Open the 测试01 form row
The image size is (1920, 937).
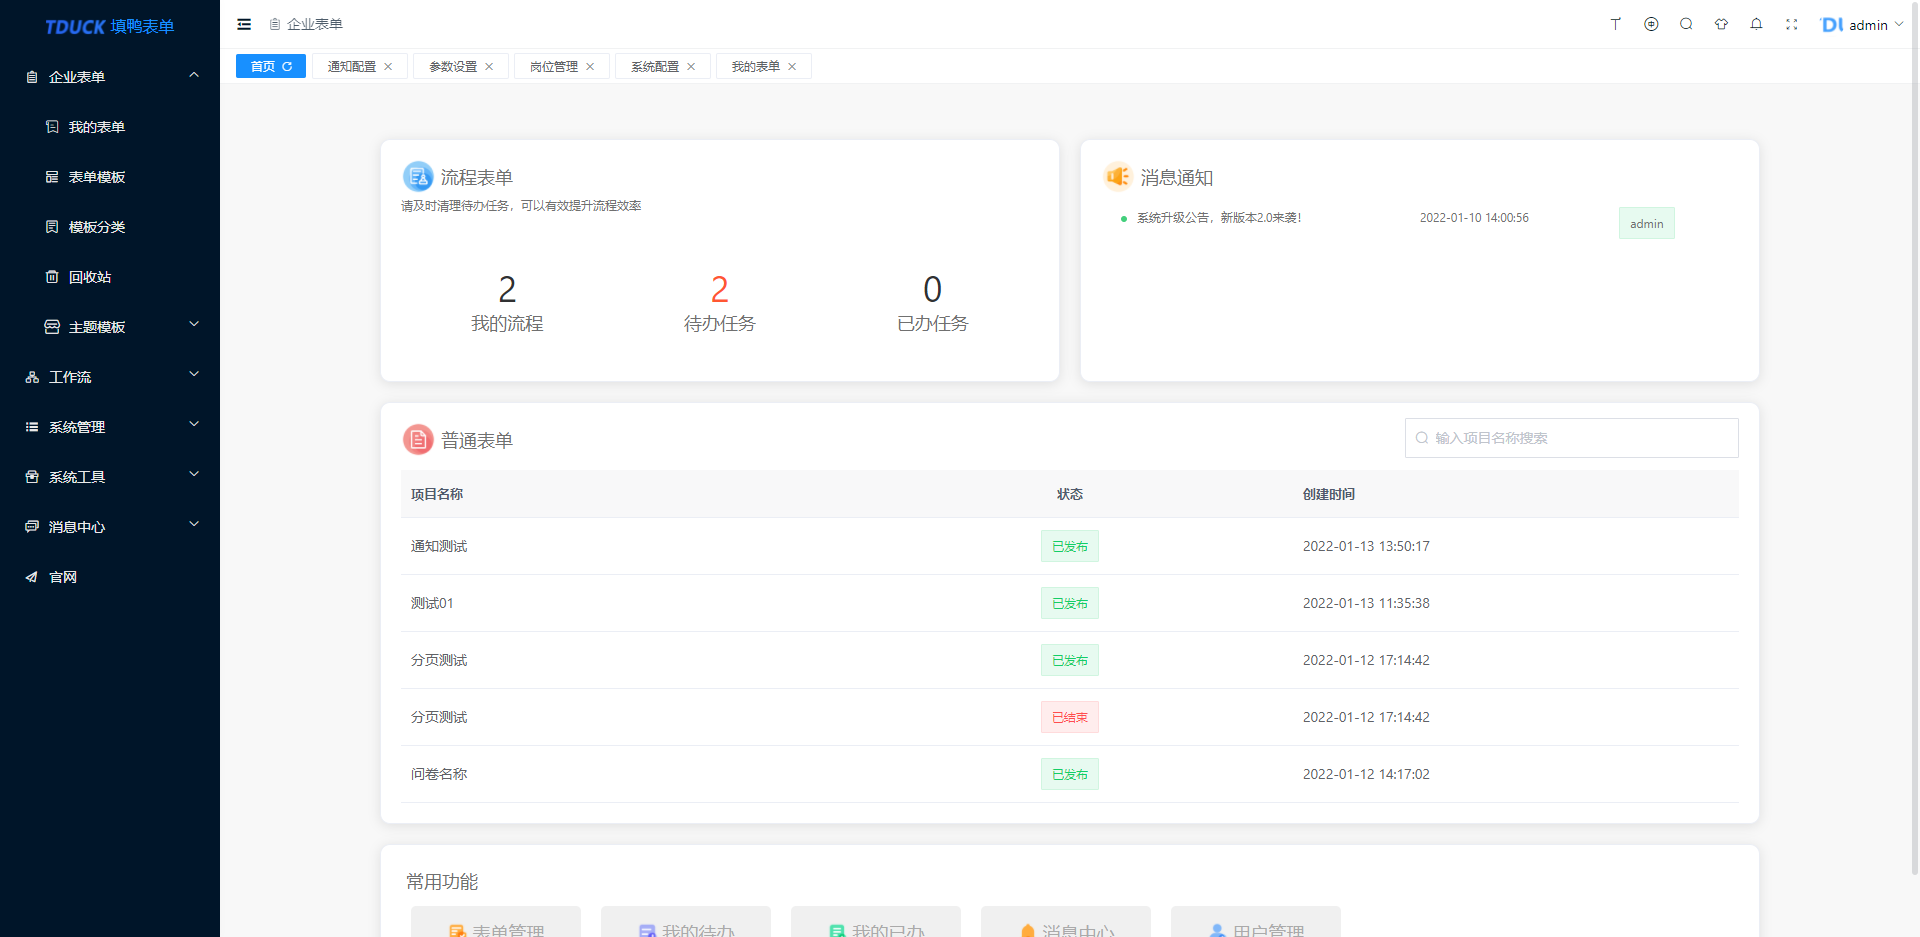tap(1070, 603)
